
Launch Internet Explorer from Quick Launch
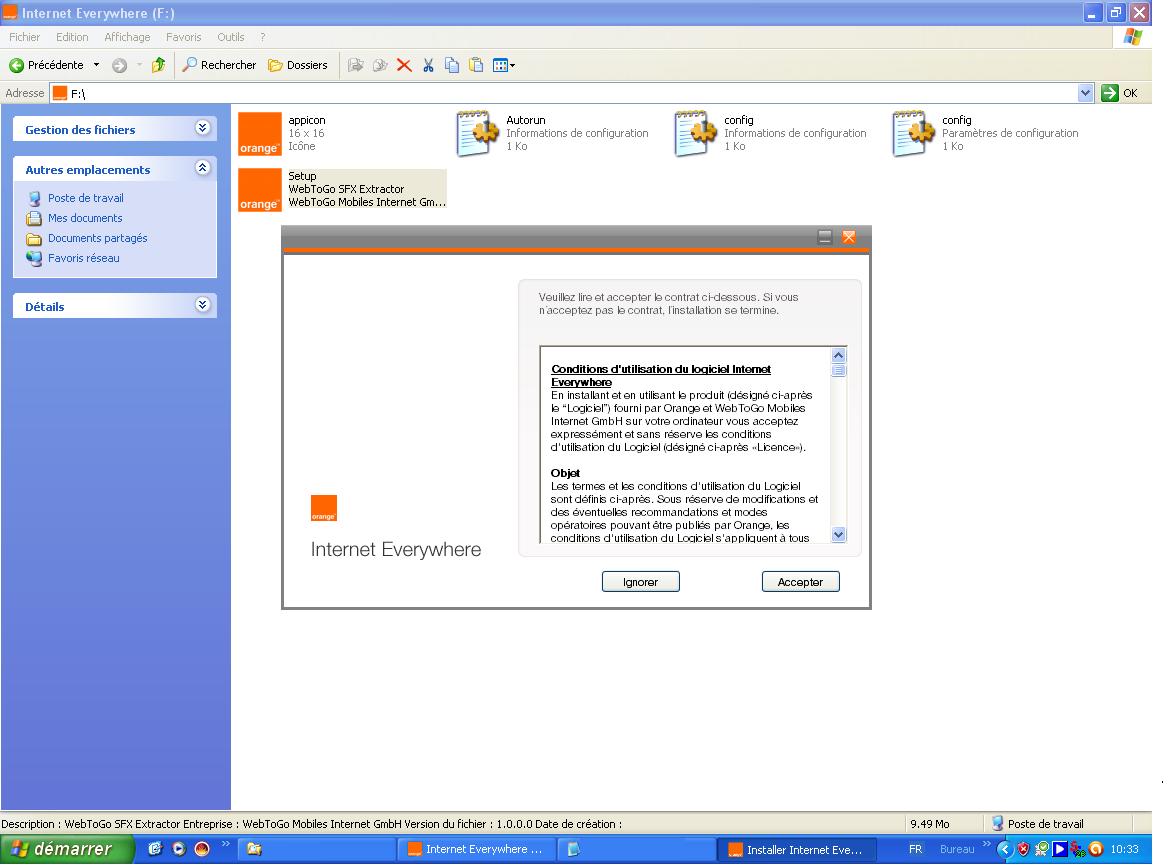(155, 849)
